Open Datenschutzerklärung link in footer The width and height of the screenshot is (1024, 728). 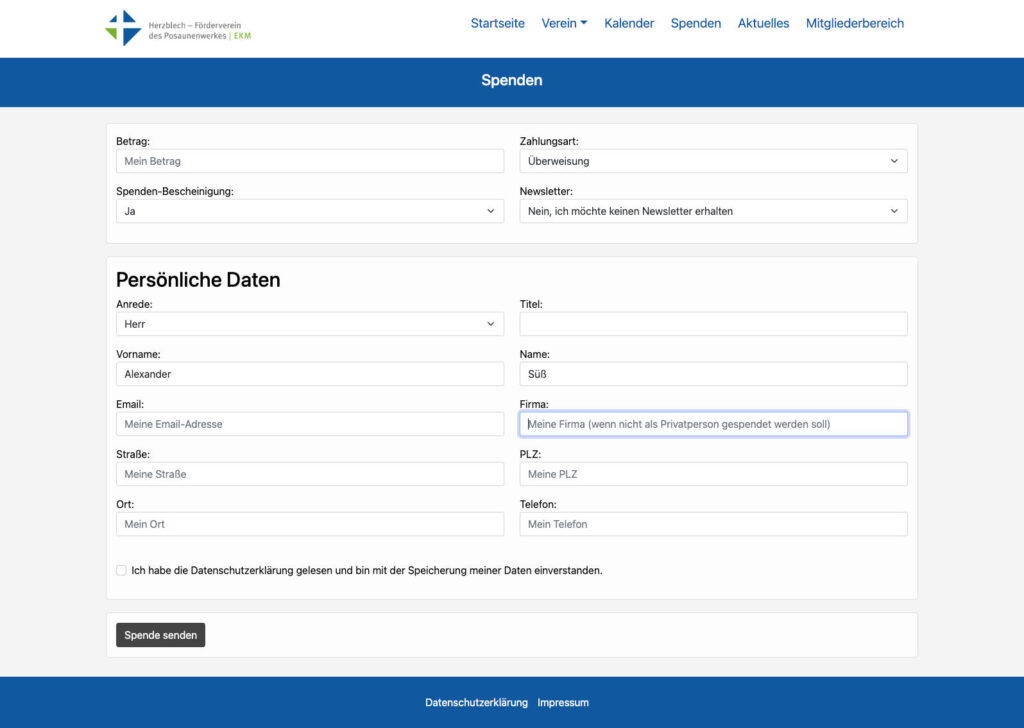[476, 702]
